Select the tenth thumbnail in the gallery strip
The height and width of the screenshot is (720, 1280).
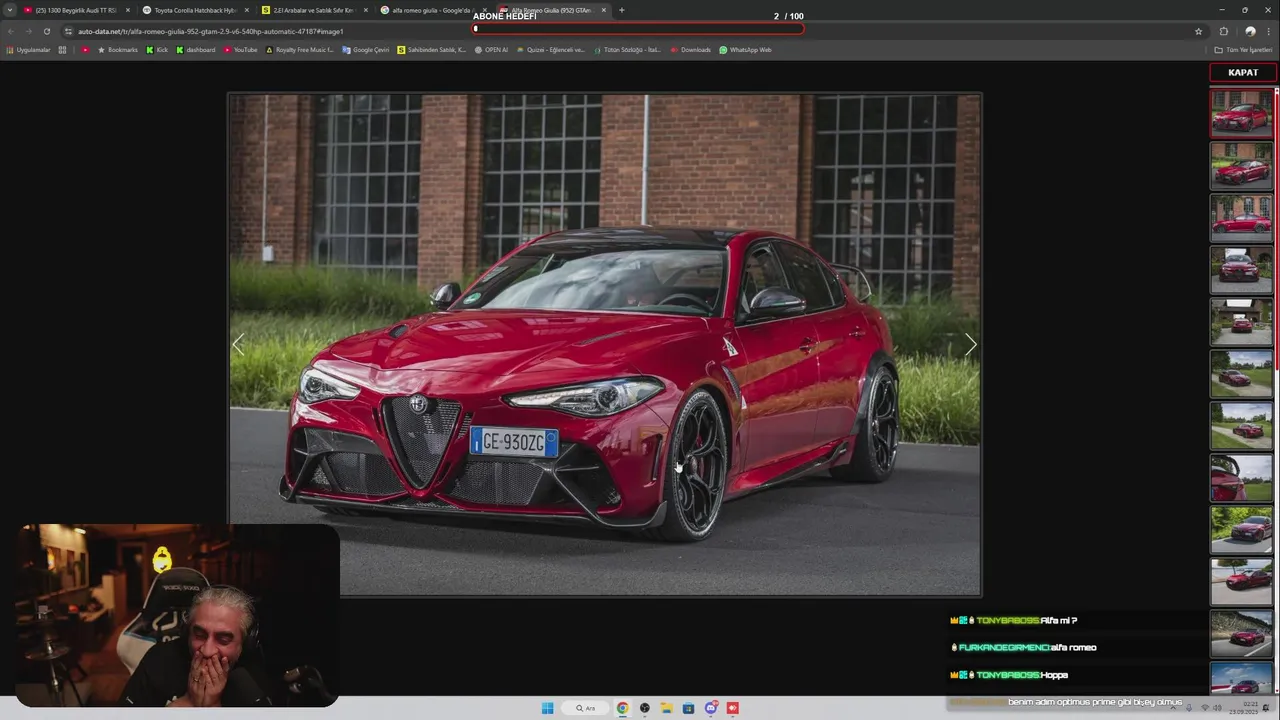(1241, 582)
